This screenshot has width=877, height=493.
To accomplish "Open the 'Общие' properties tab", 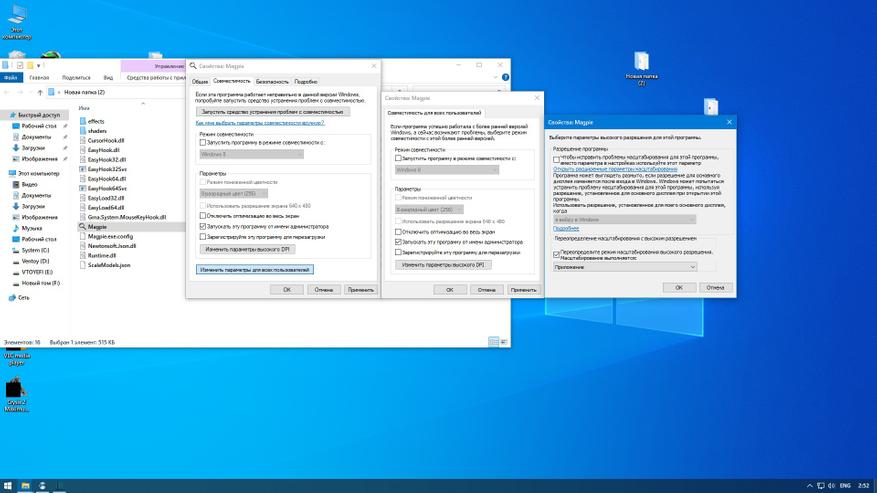I will coord(200,81).
